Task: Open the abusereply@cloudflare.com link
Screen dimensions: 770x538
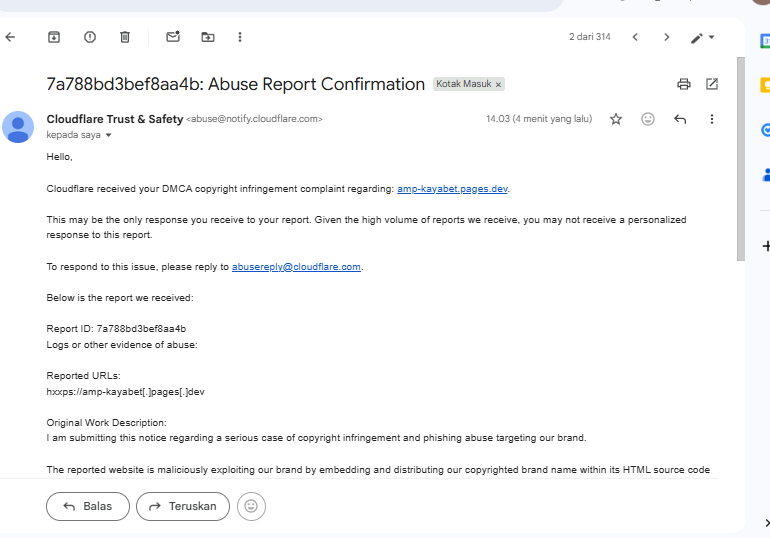Action: coord(296,267)
